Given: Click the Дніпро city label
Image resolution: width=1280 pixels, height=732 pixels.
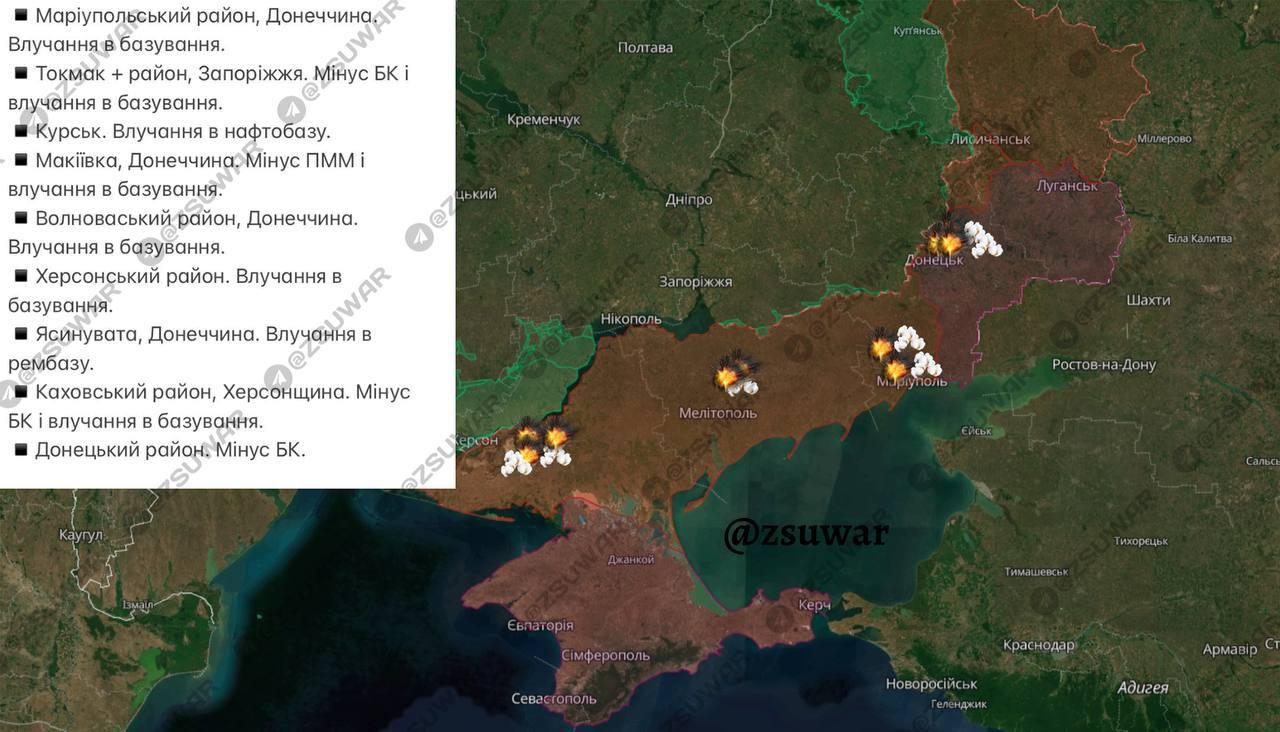Looking at the screenshot, I should point(689,199).
